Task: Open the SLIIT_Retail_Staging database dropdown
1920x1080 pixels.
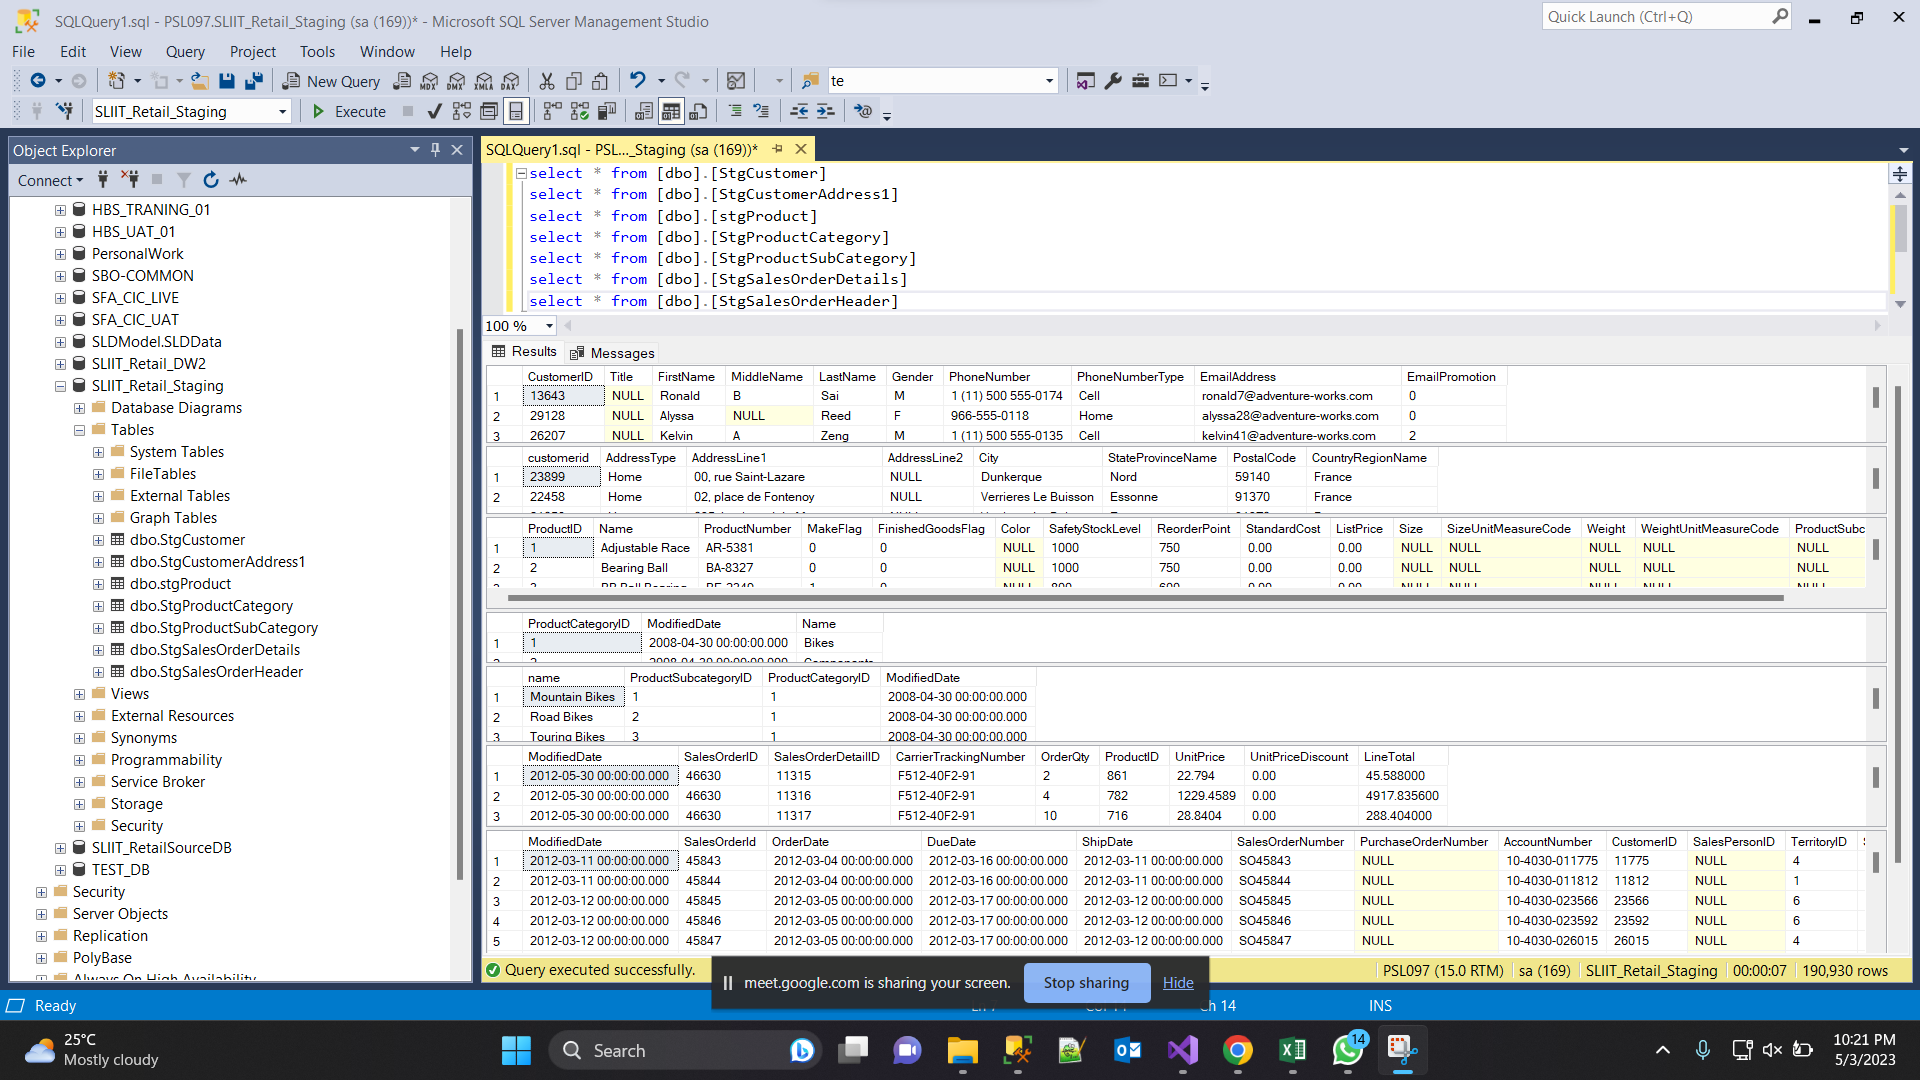Action: [x=283, y=111]
